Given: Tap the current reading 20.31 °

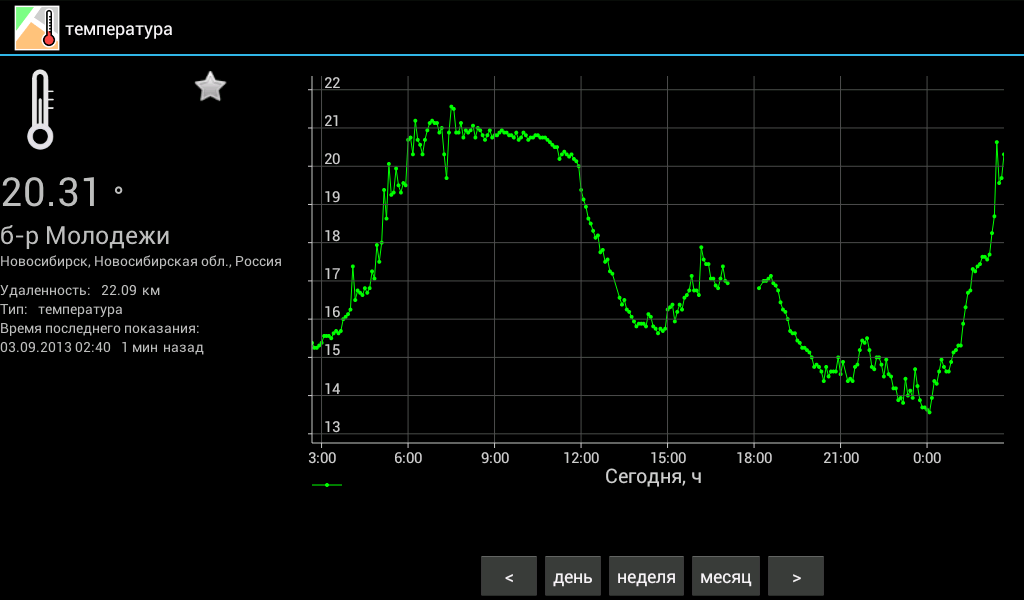Looking at the screenshot, I should 63,192.
